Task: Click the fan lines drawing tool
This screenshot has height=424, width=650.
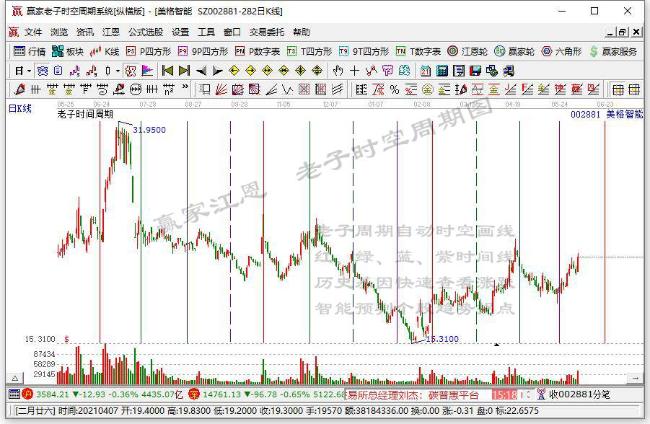Action: tap(221, 89)
